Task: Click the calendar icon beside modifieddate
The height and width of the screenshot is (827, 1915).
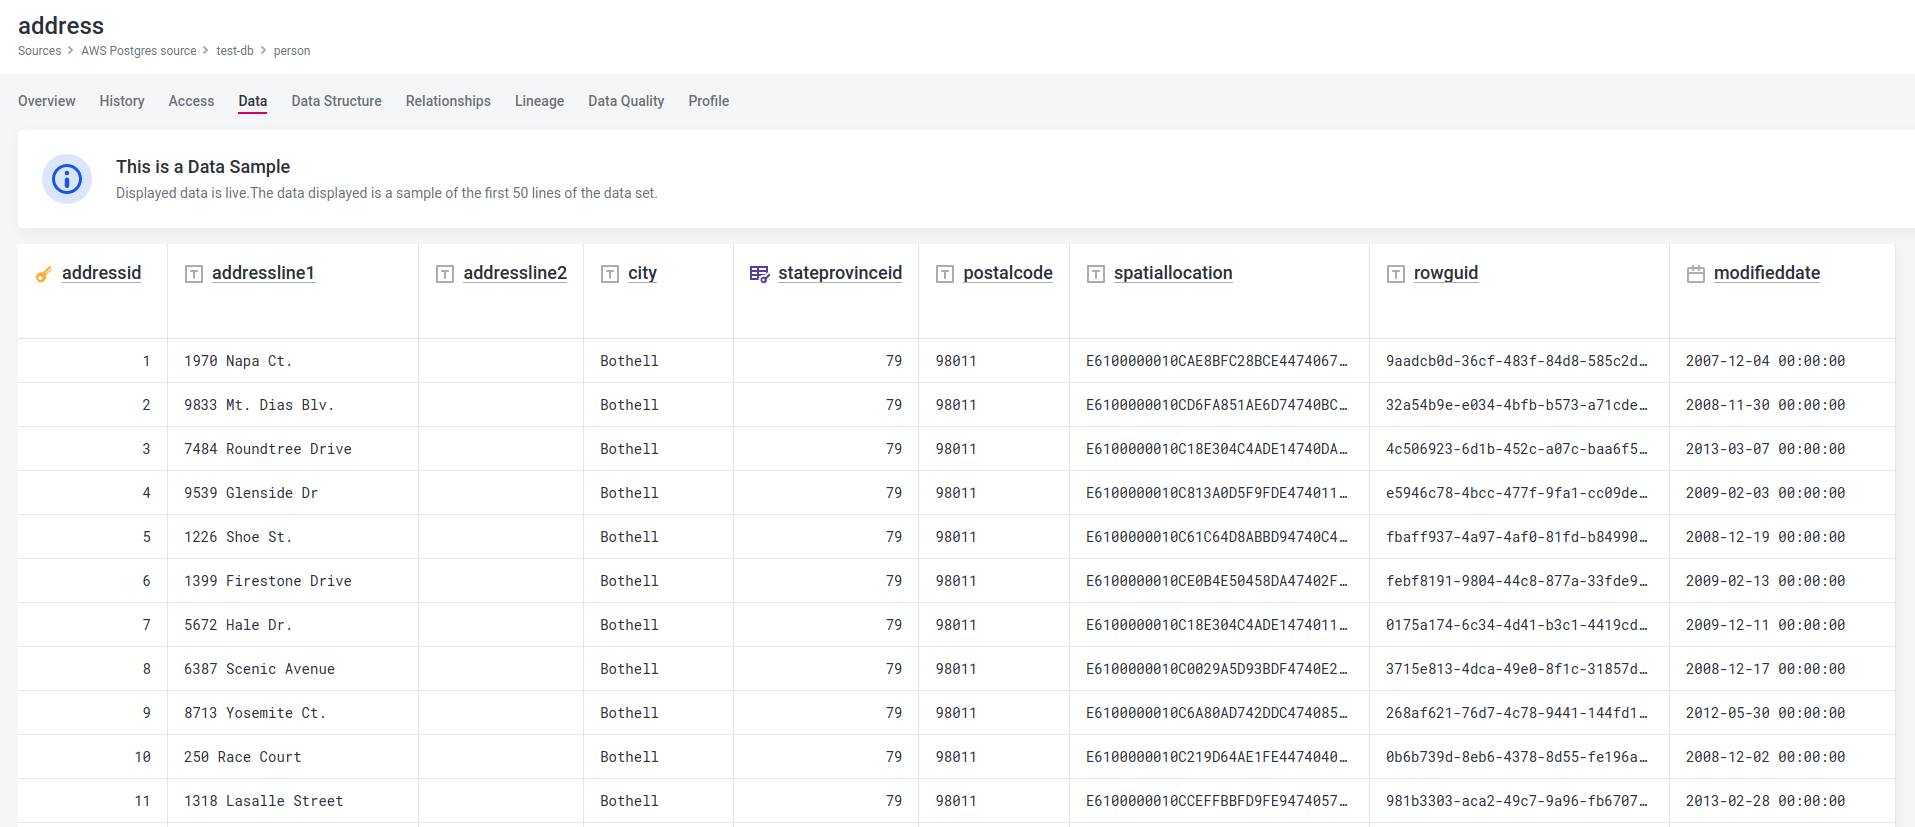Action: [1696, 274]
